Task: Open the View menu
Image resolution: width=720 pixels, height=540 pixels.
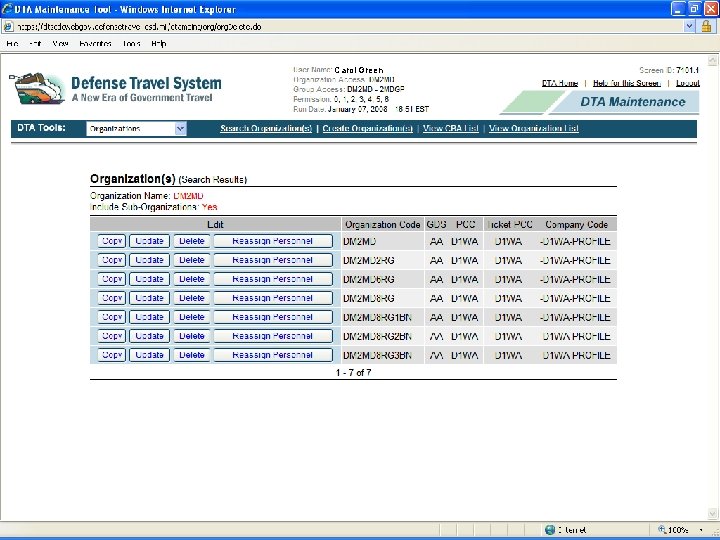Action: click(x=60, y=44)
